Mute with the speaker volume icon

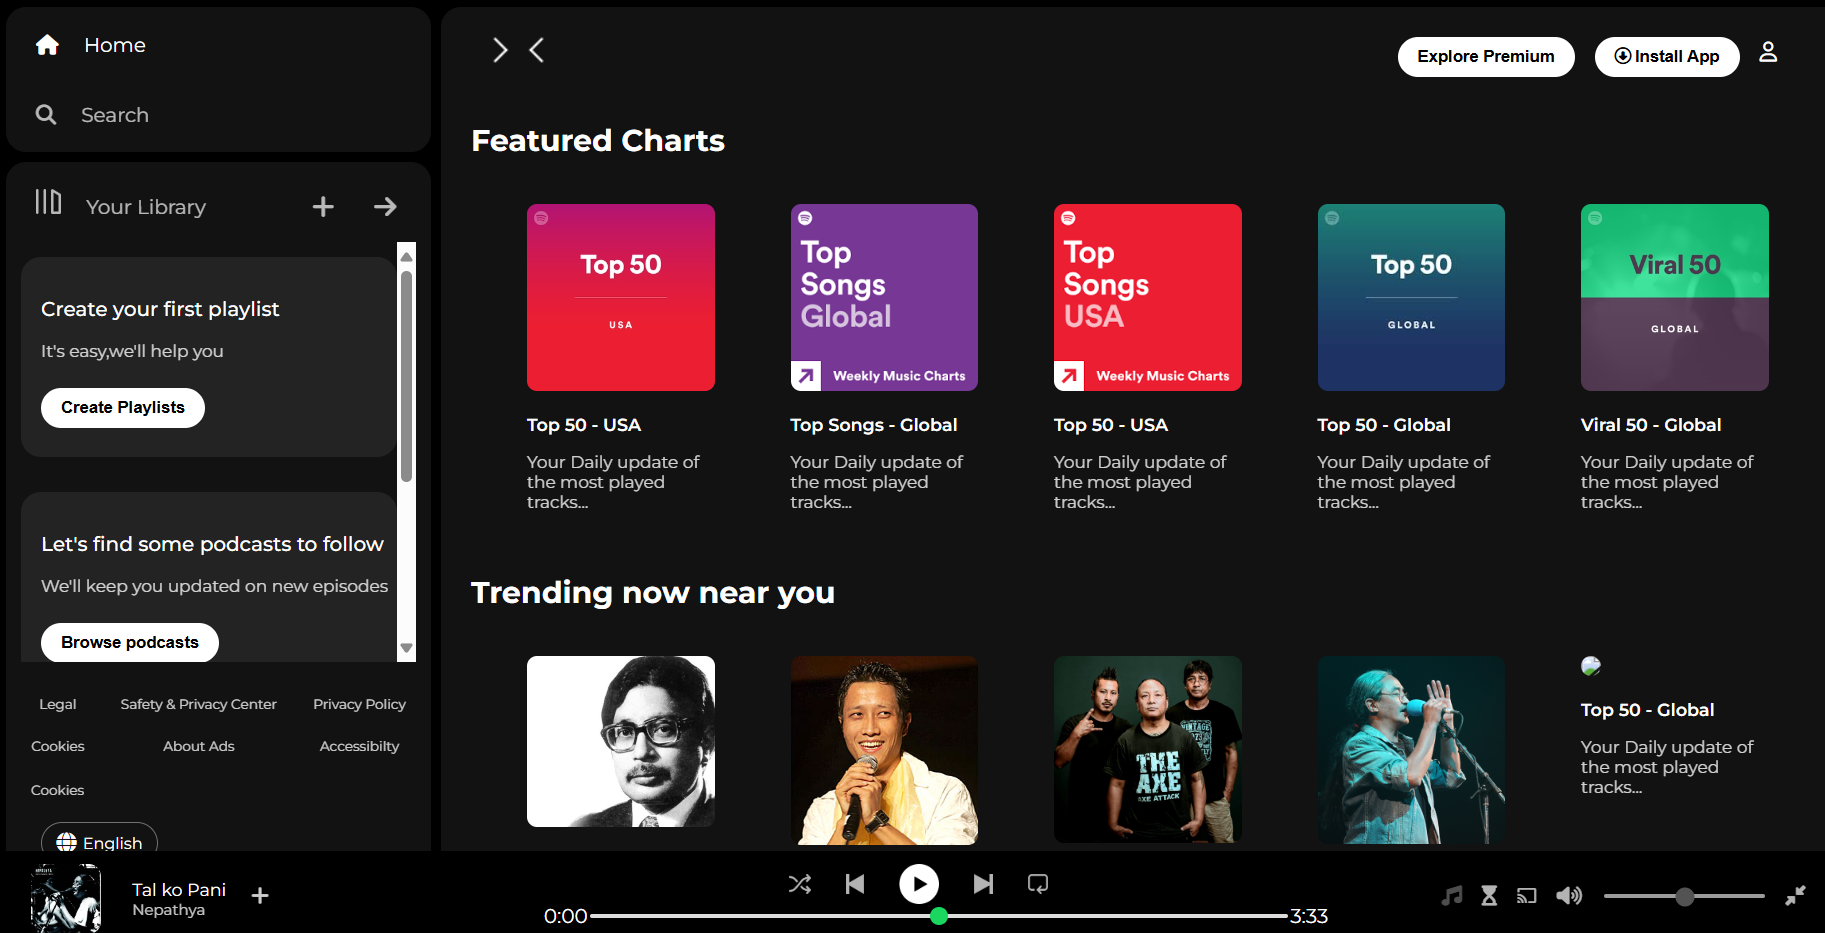click(1569, 896)
